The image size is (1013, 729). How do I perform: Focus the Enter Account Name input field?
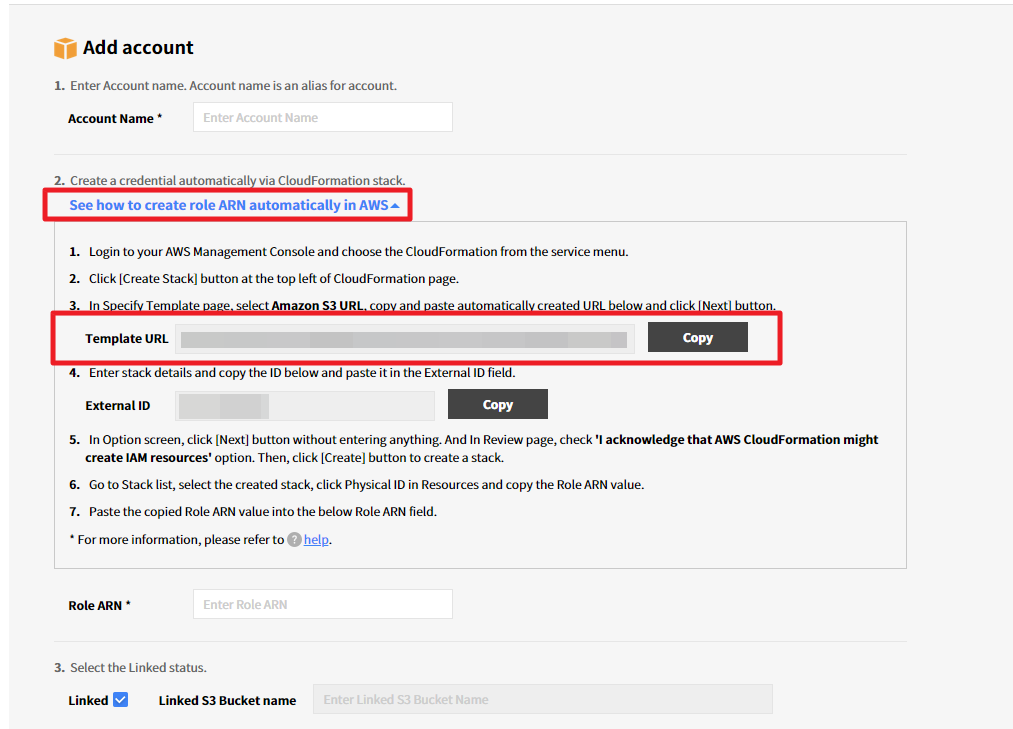322,117
